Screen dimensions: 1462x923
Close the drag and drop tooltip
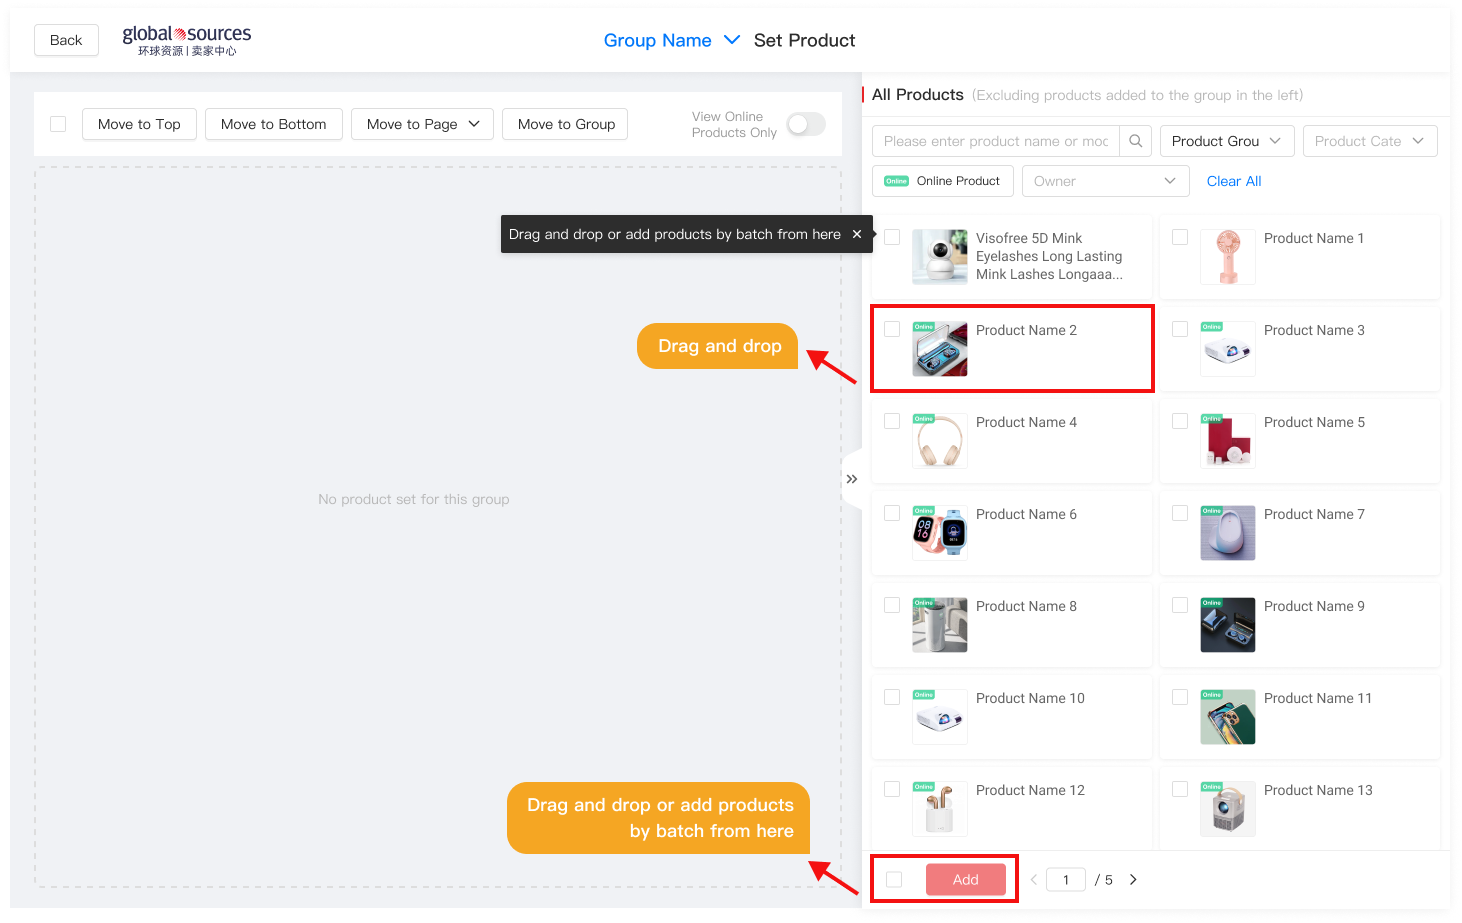click(x=856, y=234)
